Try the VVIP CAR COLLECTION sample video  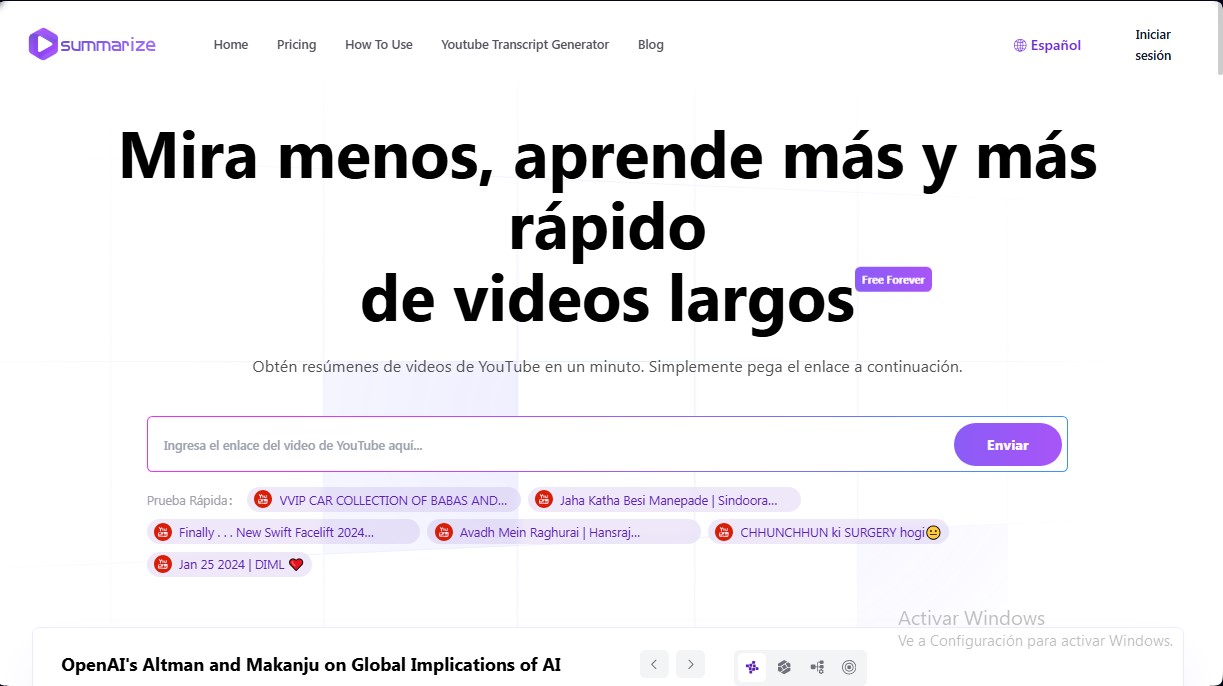pos(384,500)
